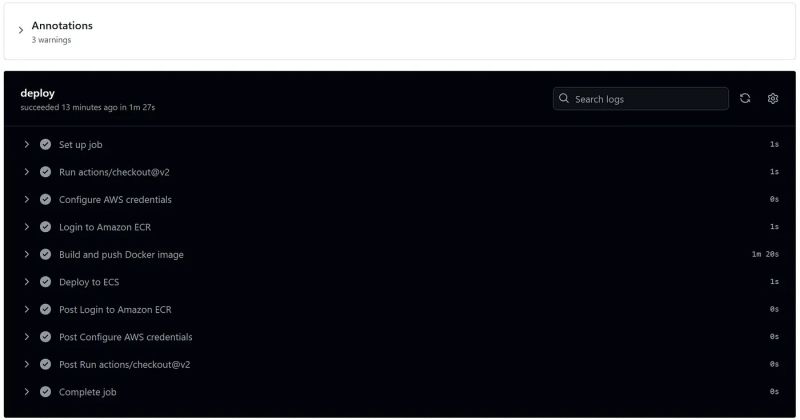Screen dimensions: 800x420
Task: Open the log settings gear menu
Action: pos(773,98)
